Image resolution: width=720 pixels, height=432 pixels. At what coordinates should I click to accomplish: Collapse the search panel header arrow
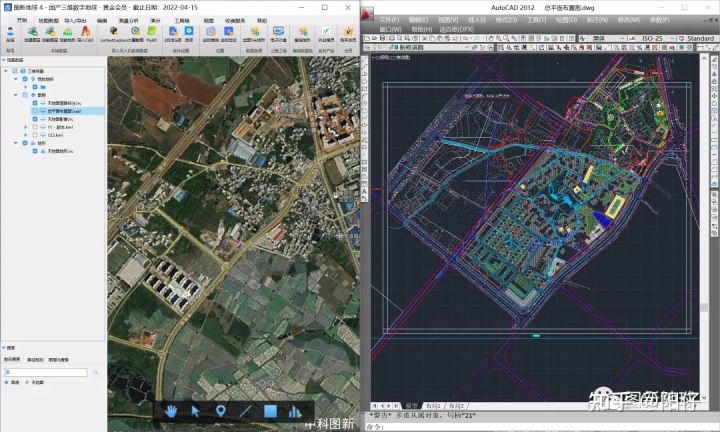[x=4, y=348]
